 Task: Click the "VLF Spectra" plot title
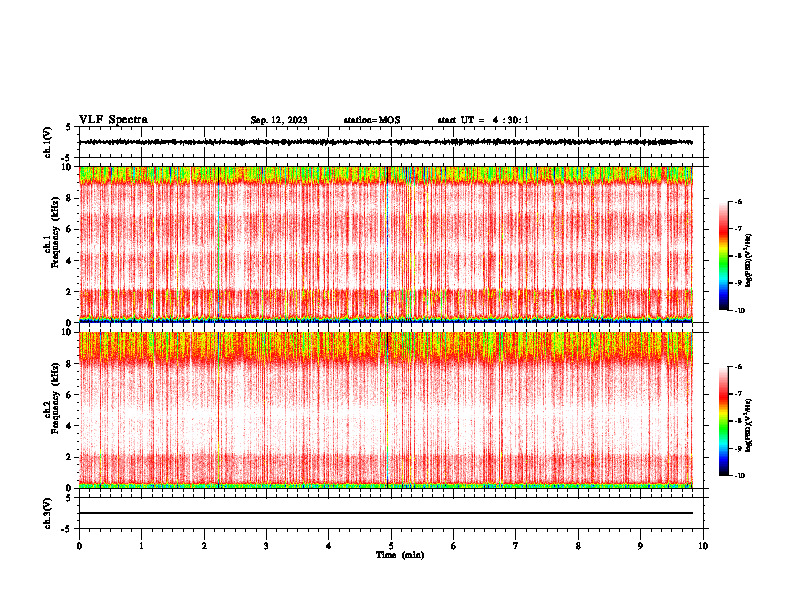click(x=113, y=120)
